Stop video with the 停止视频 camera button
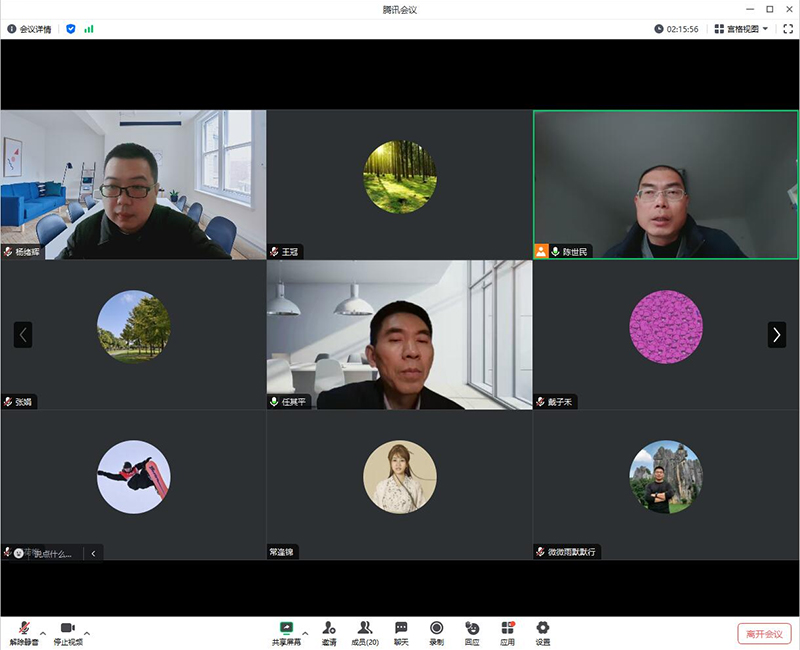Image resolution: width=800 pixels, height=650 pixels. click(x=68, y=629)
